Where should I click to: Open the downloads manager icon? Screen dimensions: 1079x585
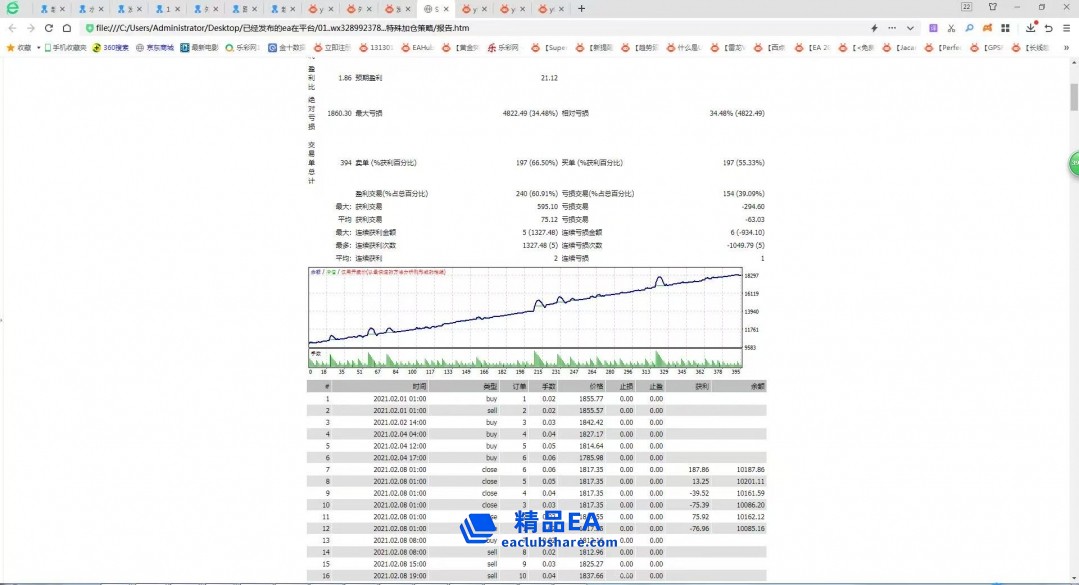pyautogui.click(x=1031, y=28)
